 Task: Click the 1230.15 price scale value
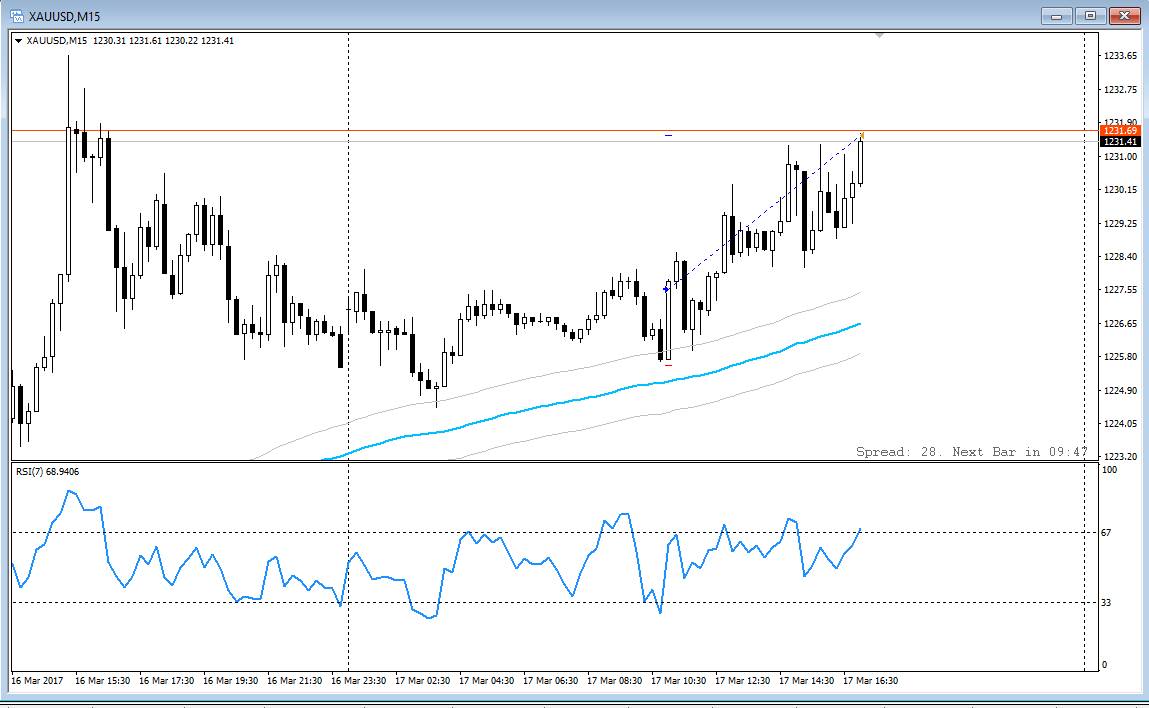(x=1120, y=190)
